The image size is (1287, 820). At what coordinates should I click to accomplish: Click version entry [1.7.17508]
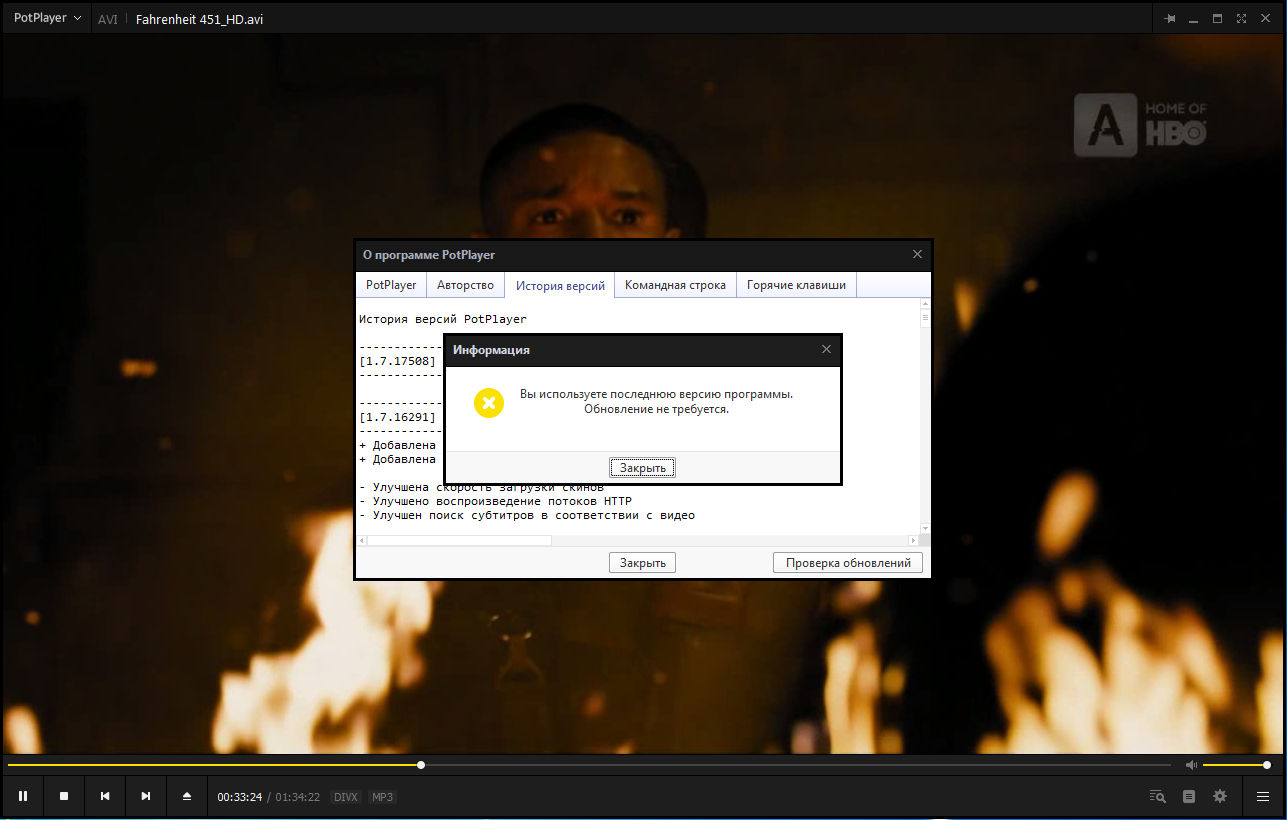pyautogui.click(x=397, y=361)
